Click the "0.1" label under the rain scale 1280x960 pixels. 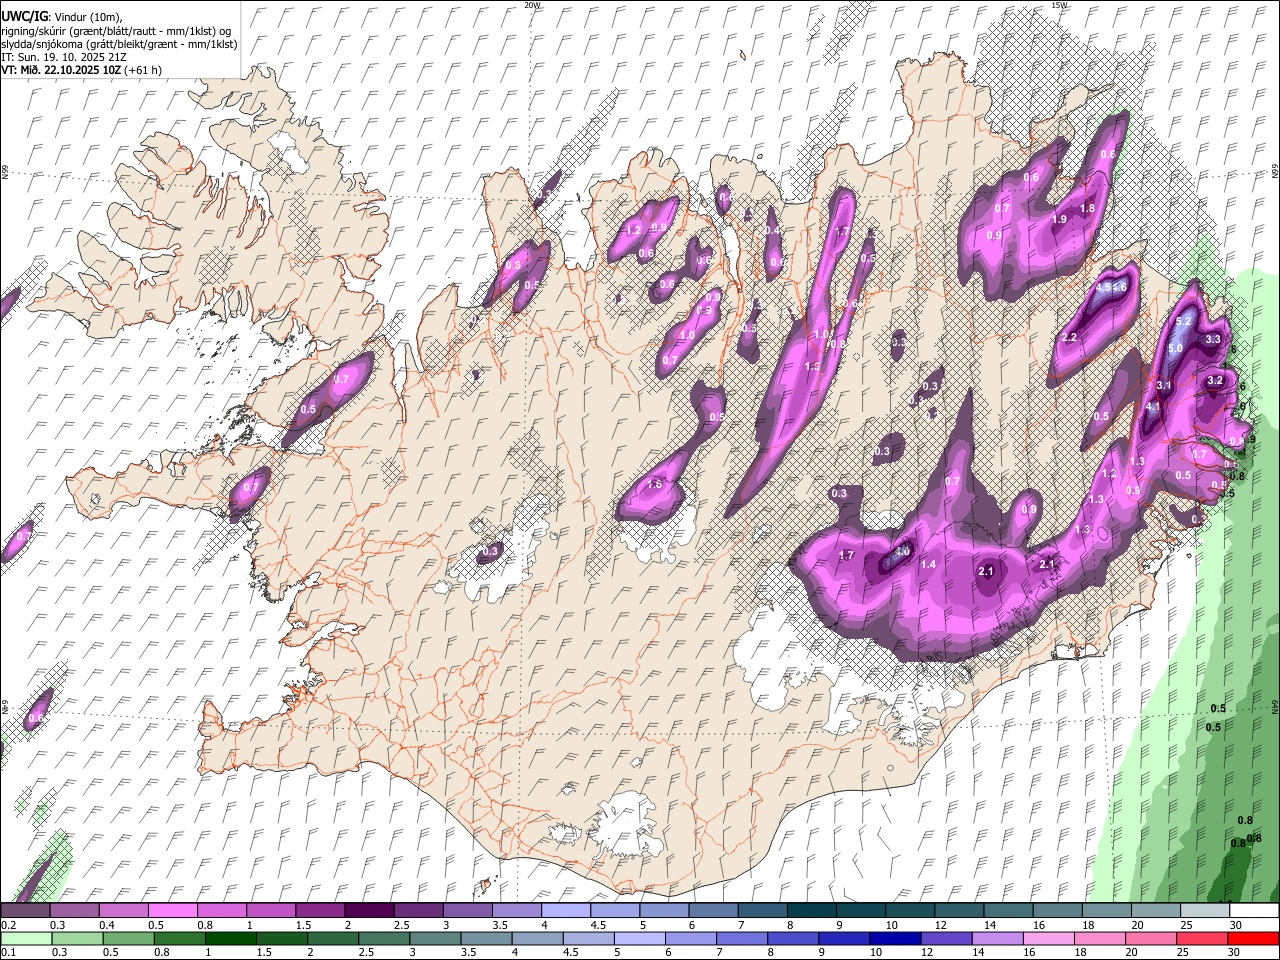pos(8,953)
